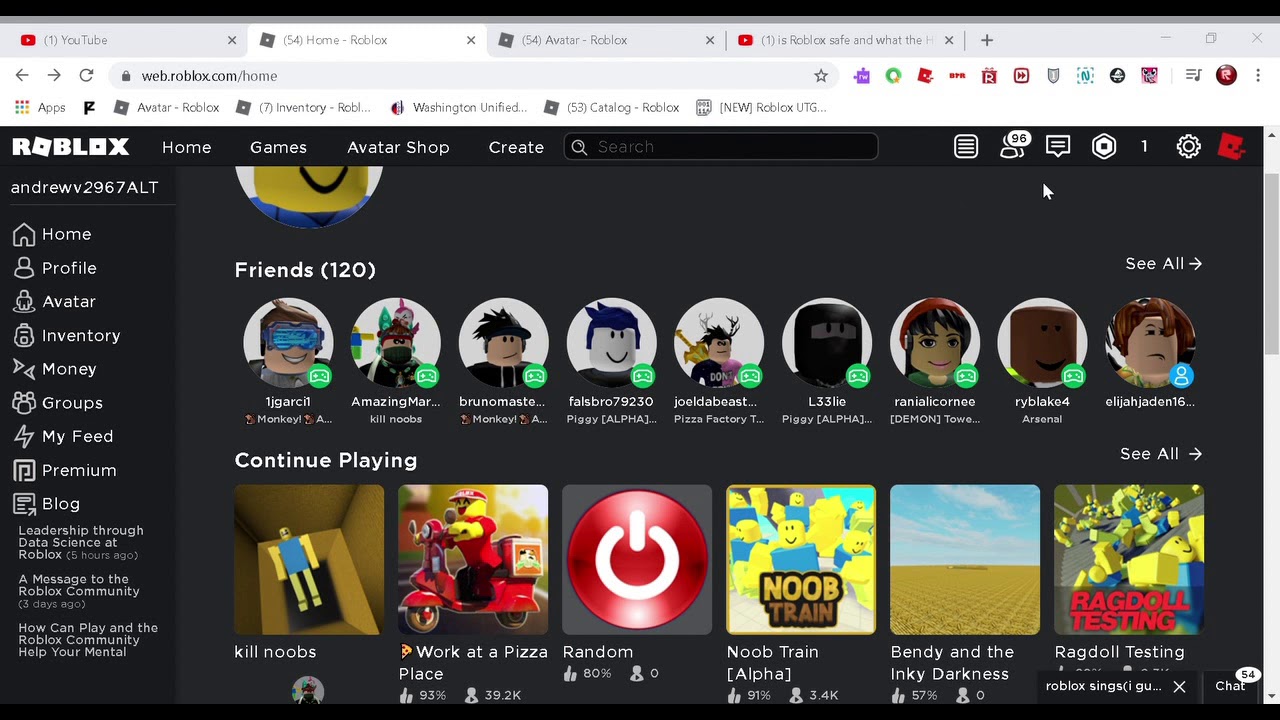Viewport: 1280px width, 720px height.
Task: Select Avatar Shop in the top navigation
Action: [x=398, y=147]
